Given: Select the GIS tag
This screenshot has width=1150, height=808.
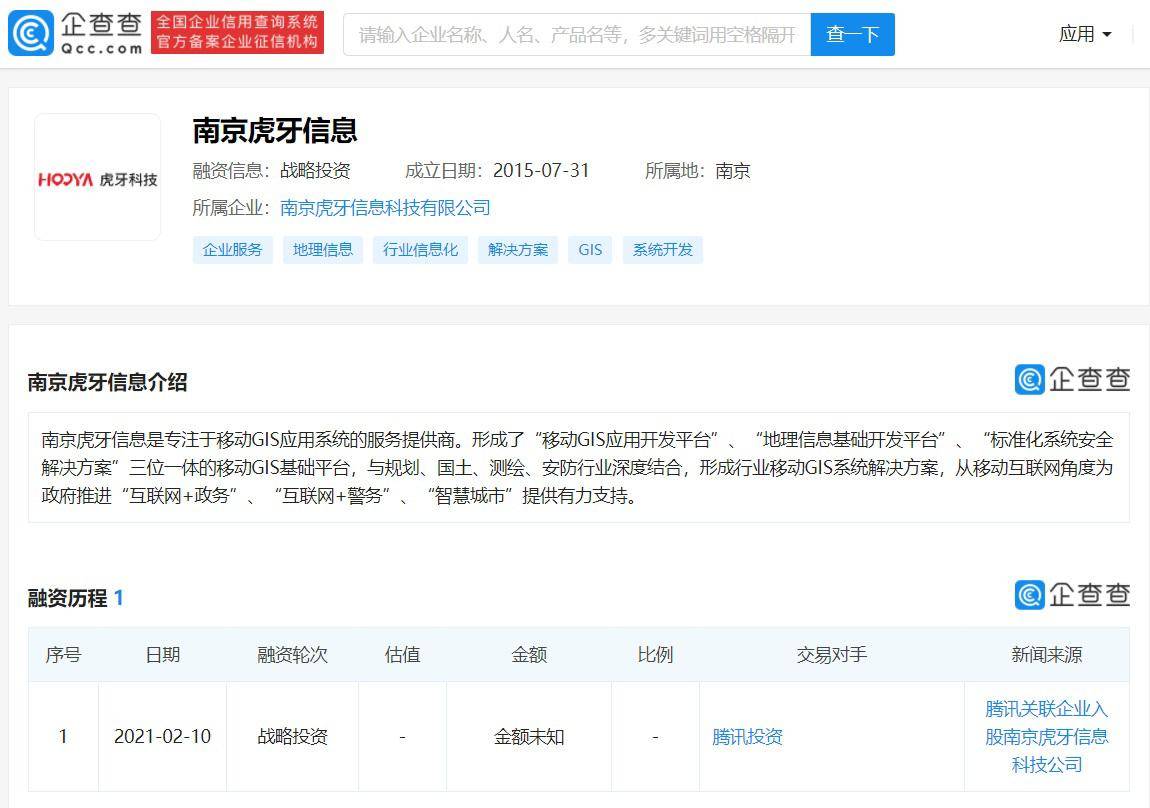Looking at the screenshot, I should pos(589,249).
